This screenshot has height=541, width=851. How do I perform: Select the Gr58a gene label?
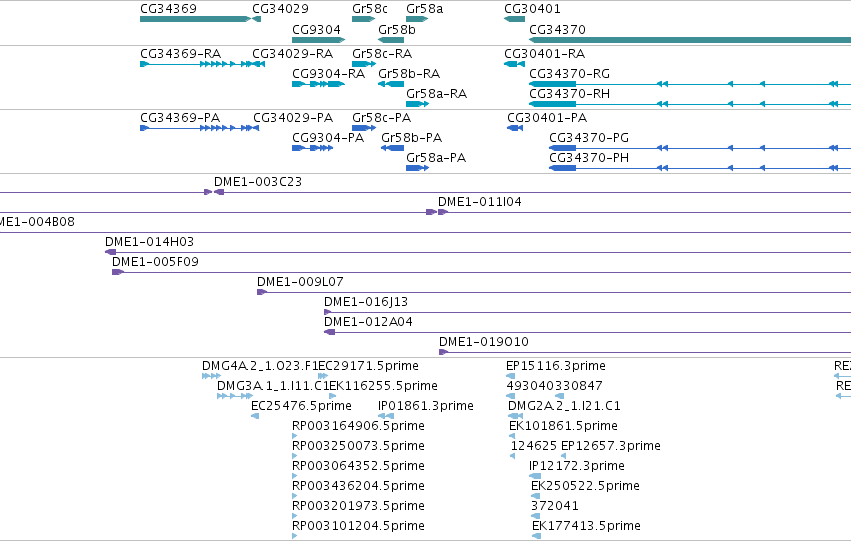coord(424,9)
